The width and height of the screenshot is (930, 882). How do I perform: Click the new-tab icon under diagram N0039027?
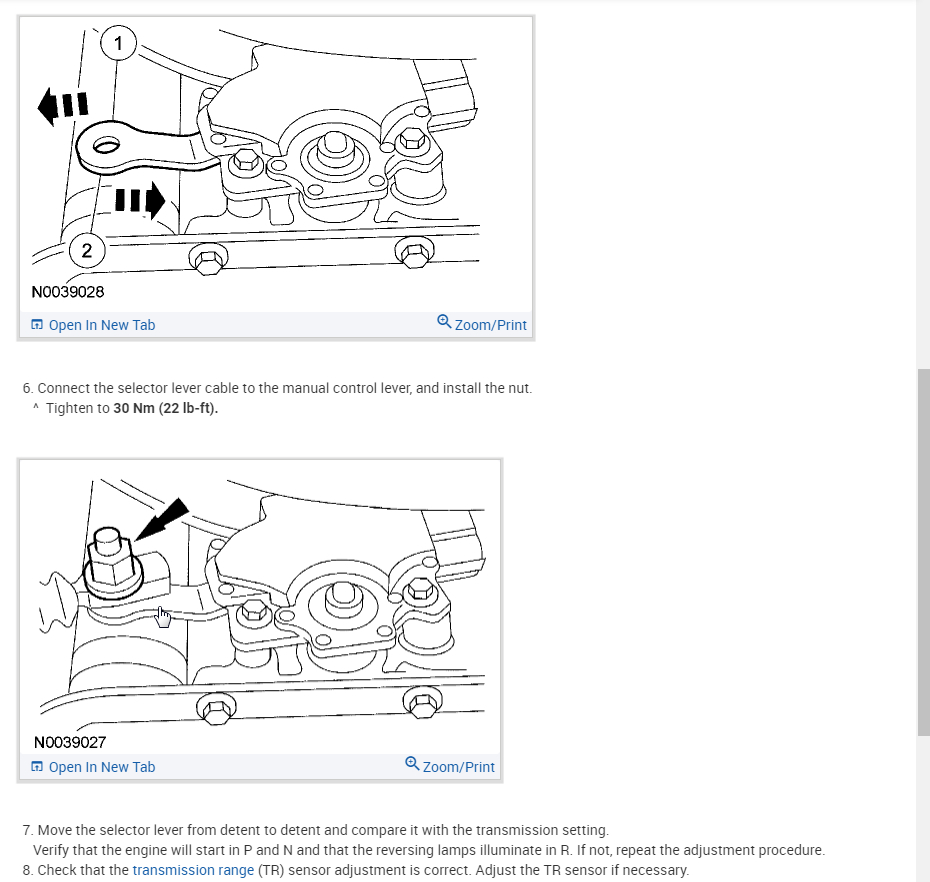37,766
